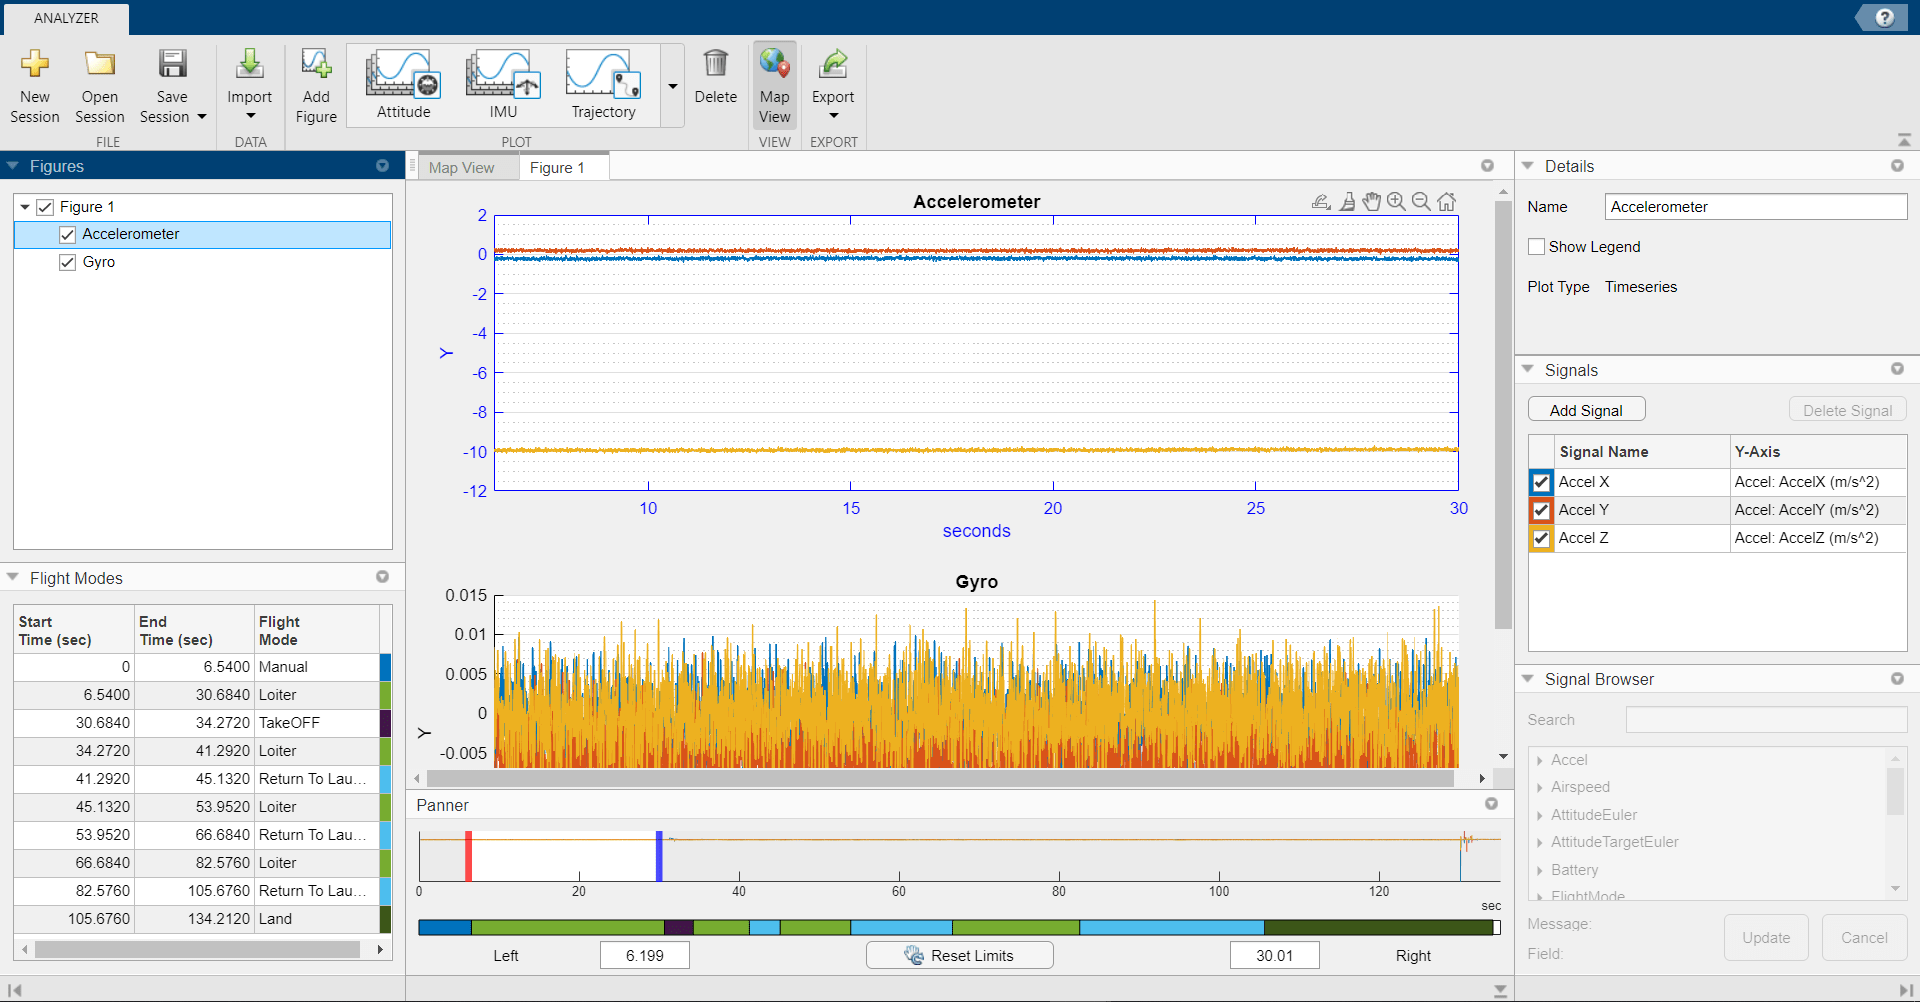
Task: Click the Open Session folder icon
Action: click(99, 65)
